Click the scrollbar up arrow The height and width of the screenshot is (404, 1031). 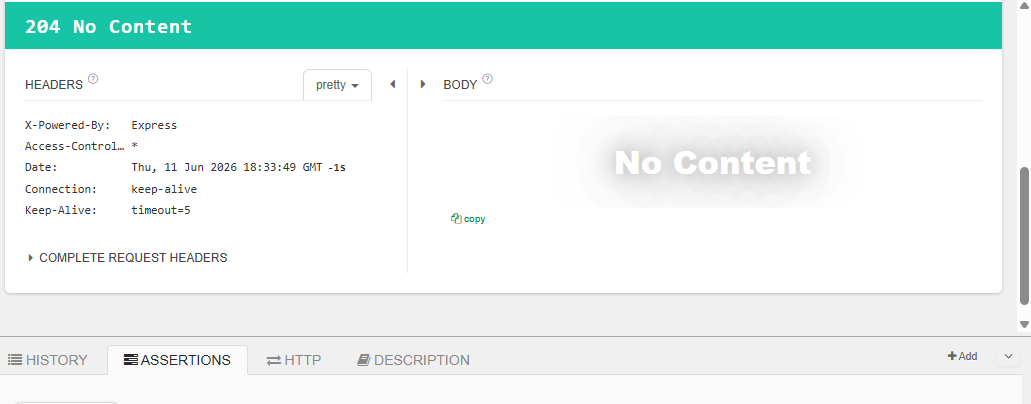click(1024, 5)
